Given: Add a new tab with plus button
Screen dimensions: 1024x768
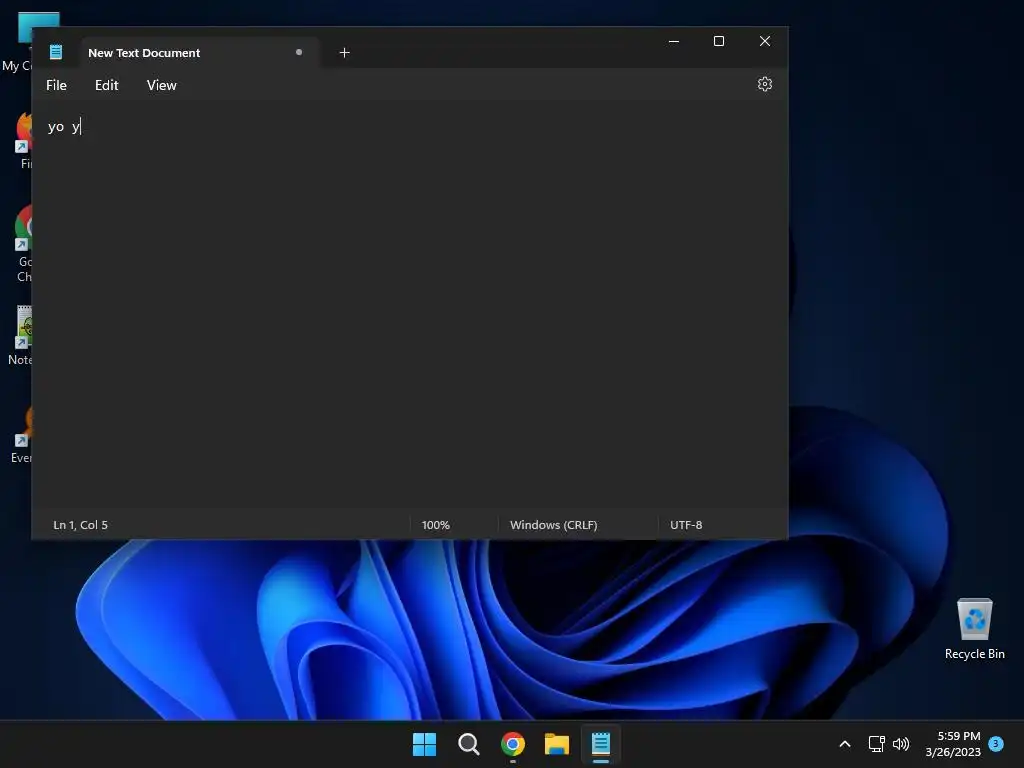Looking at the screenshot, I should [345, 53].
